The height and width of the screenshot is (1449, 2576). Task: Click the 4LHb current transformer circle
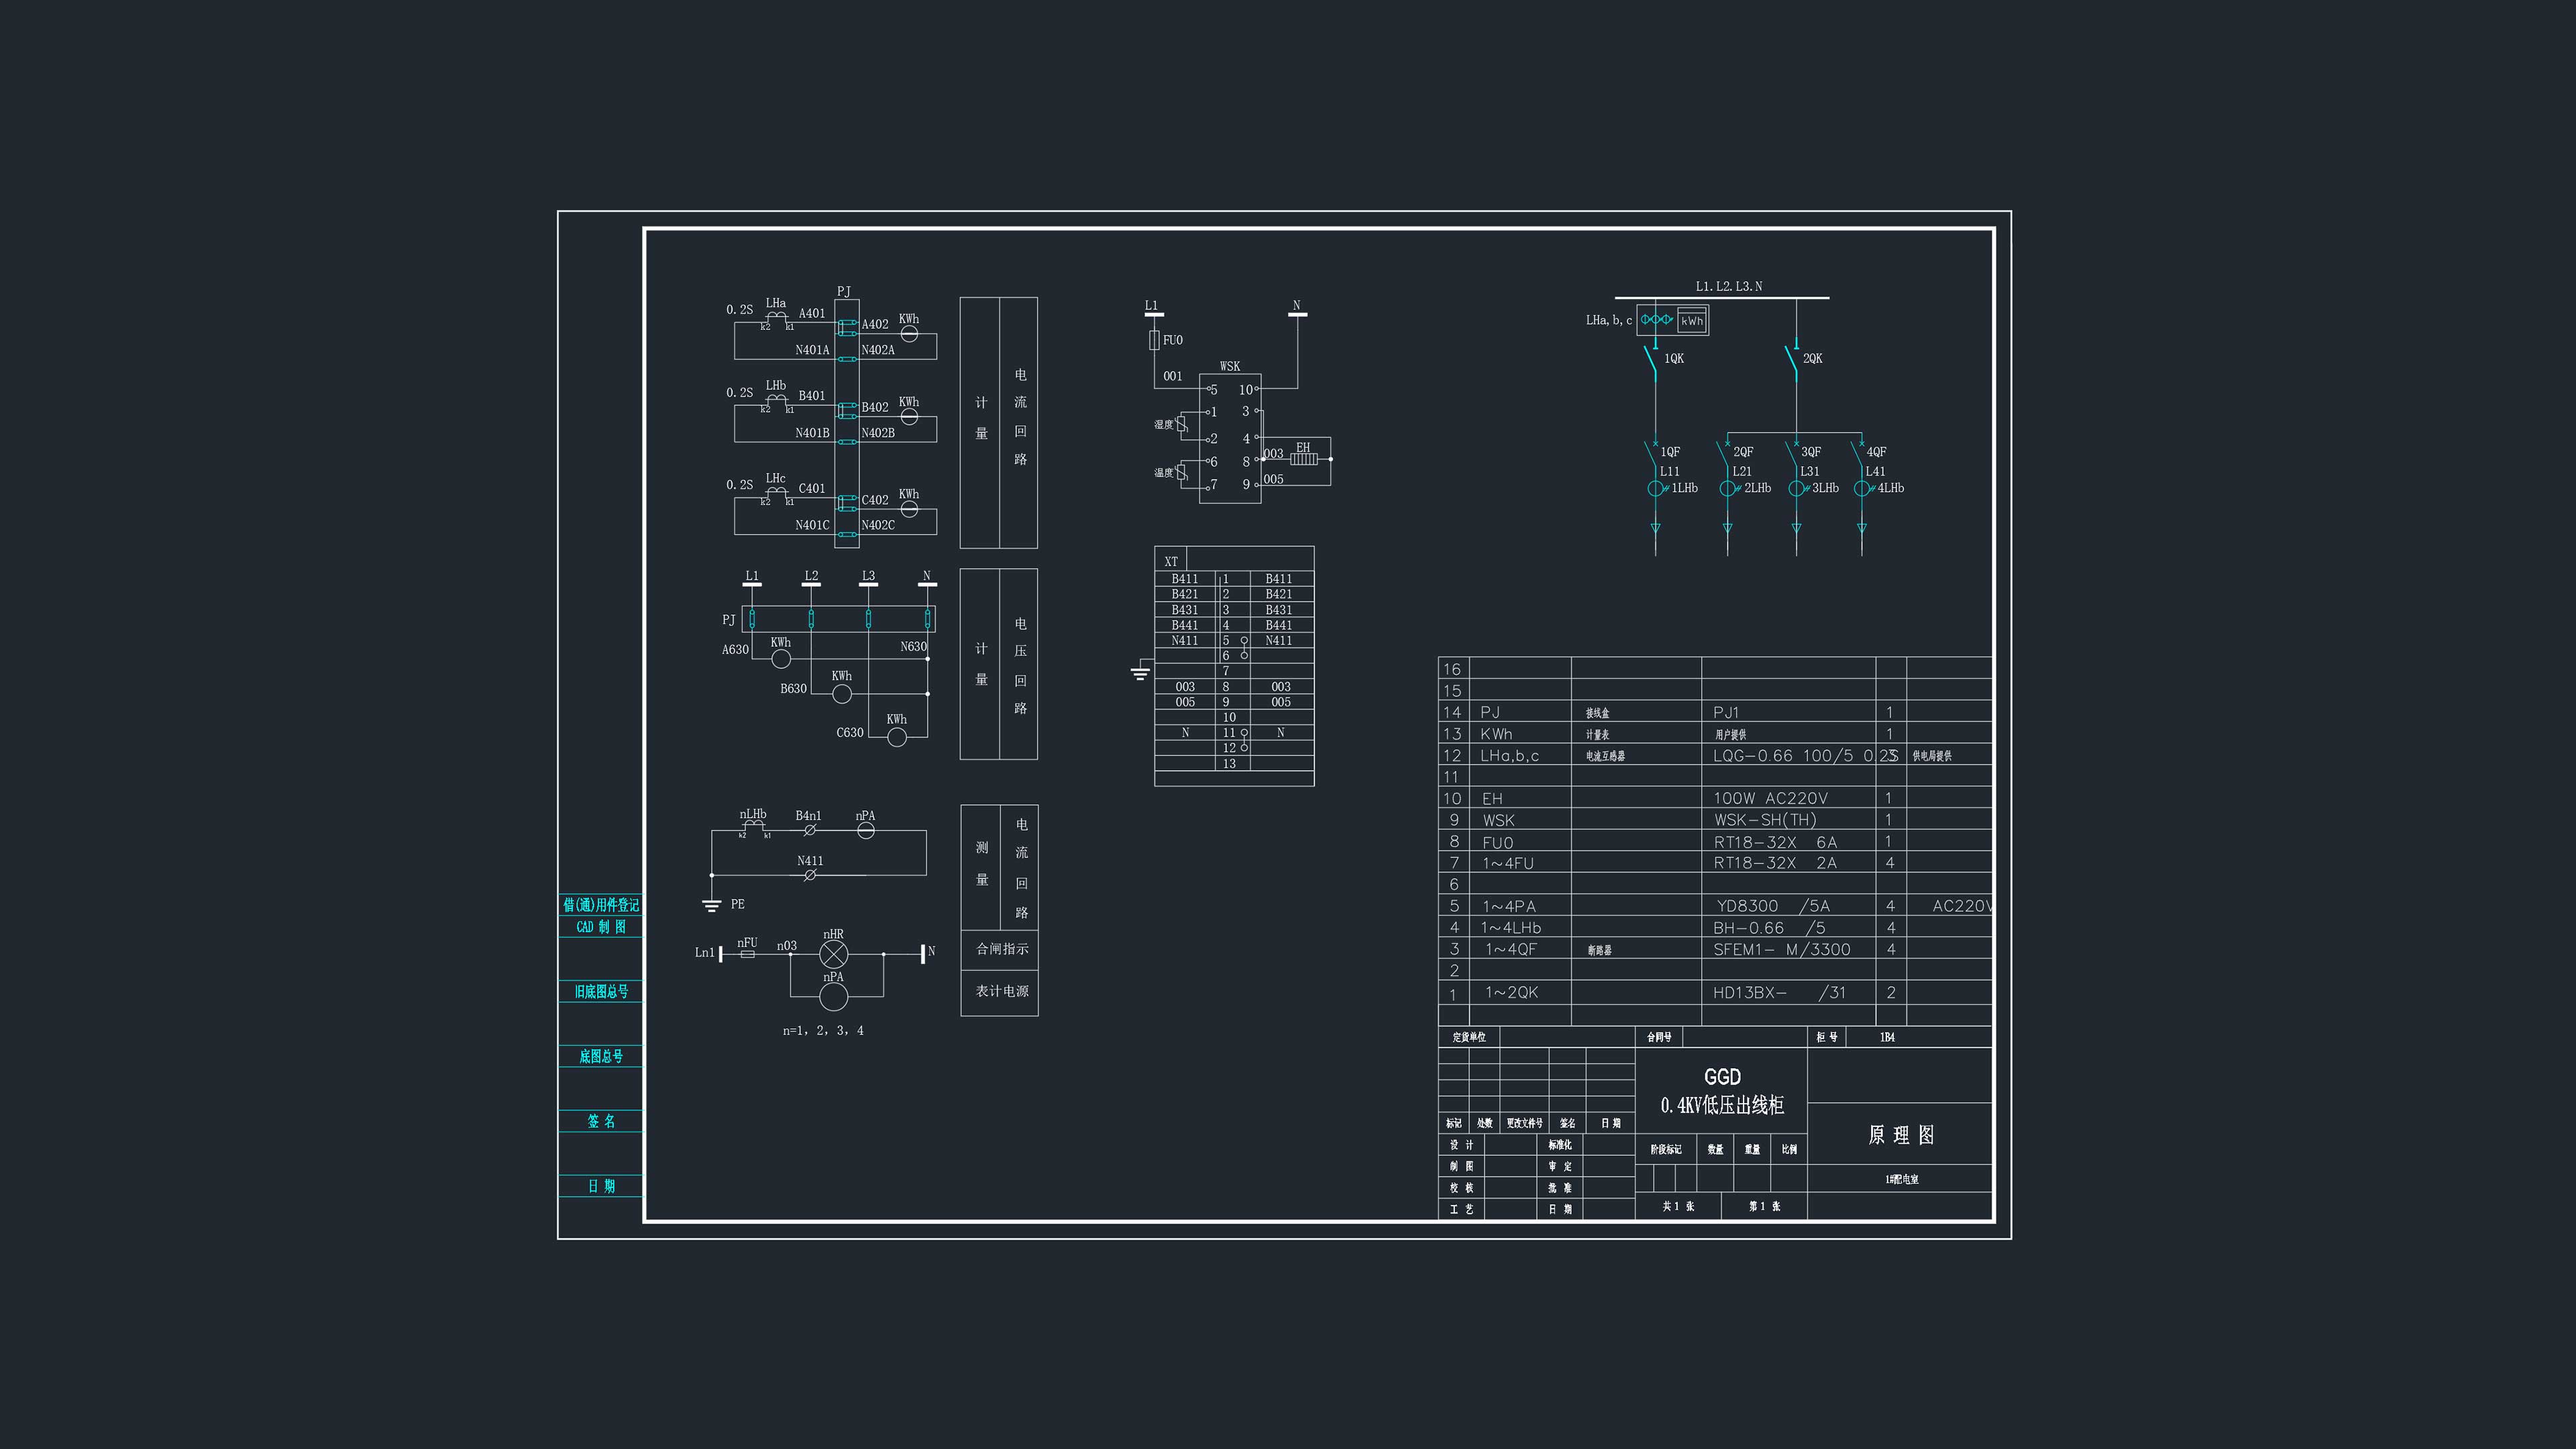[x=1861, y=489]
